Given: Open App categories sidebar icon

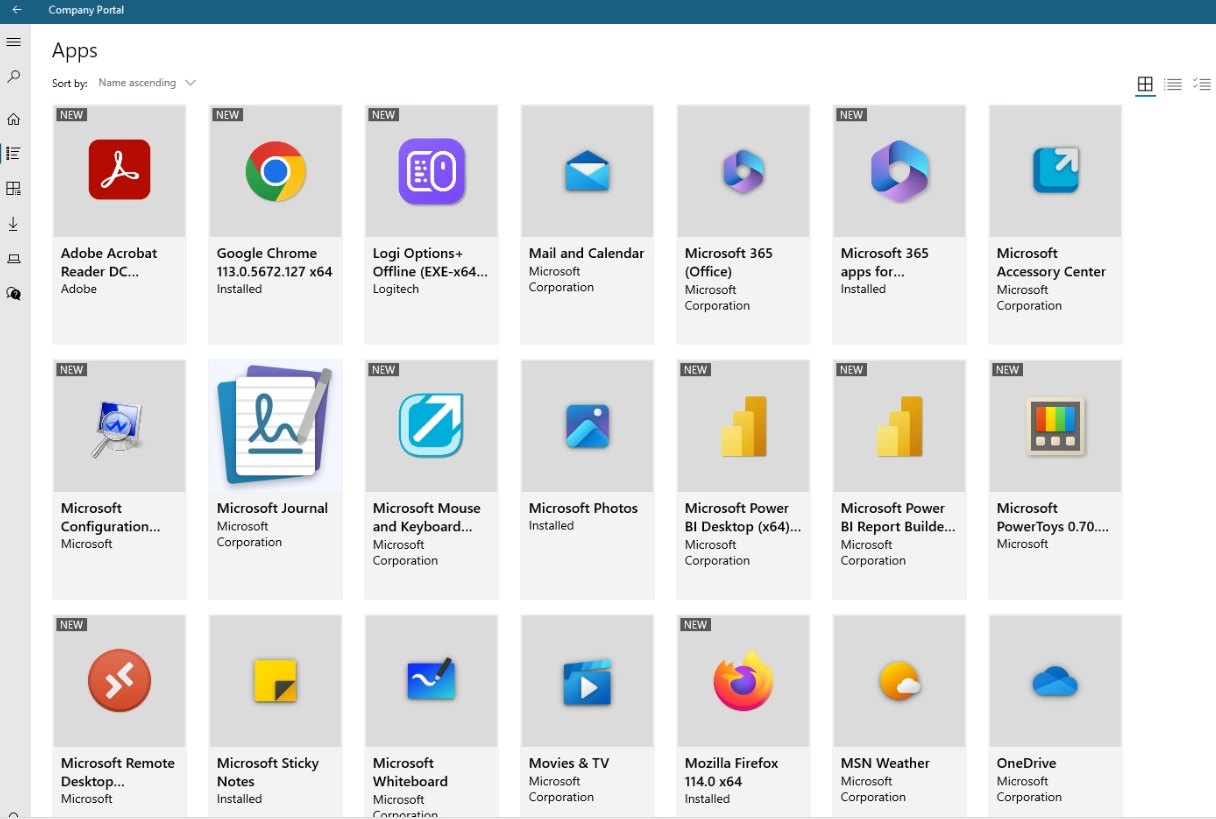Looking at the screenshot, I should point(14,188).
